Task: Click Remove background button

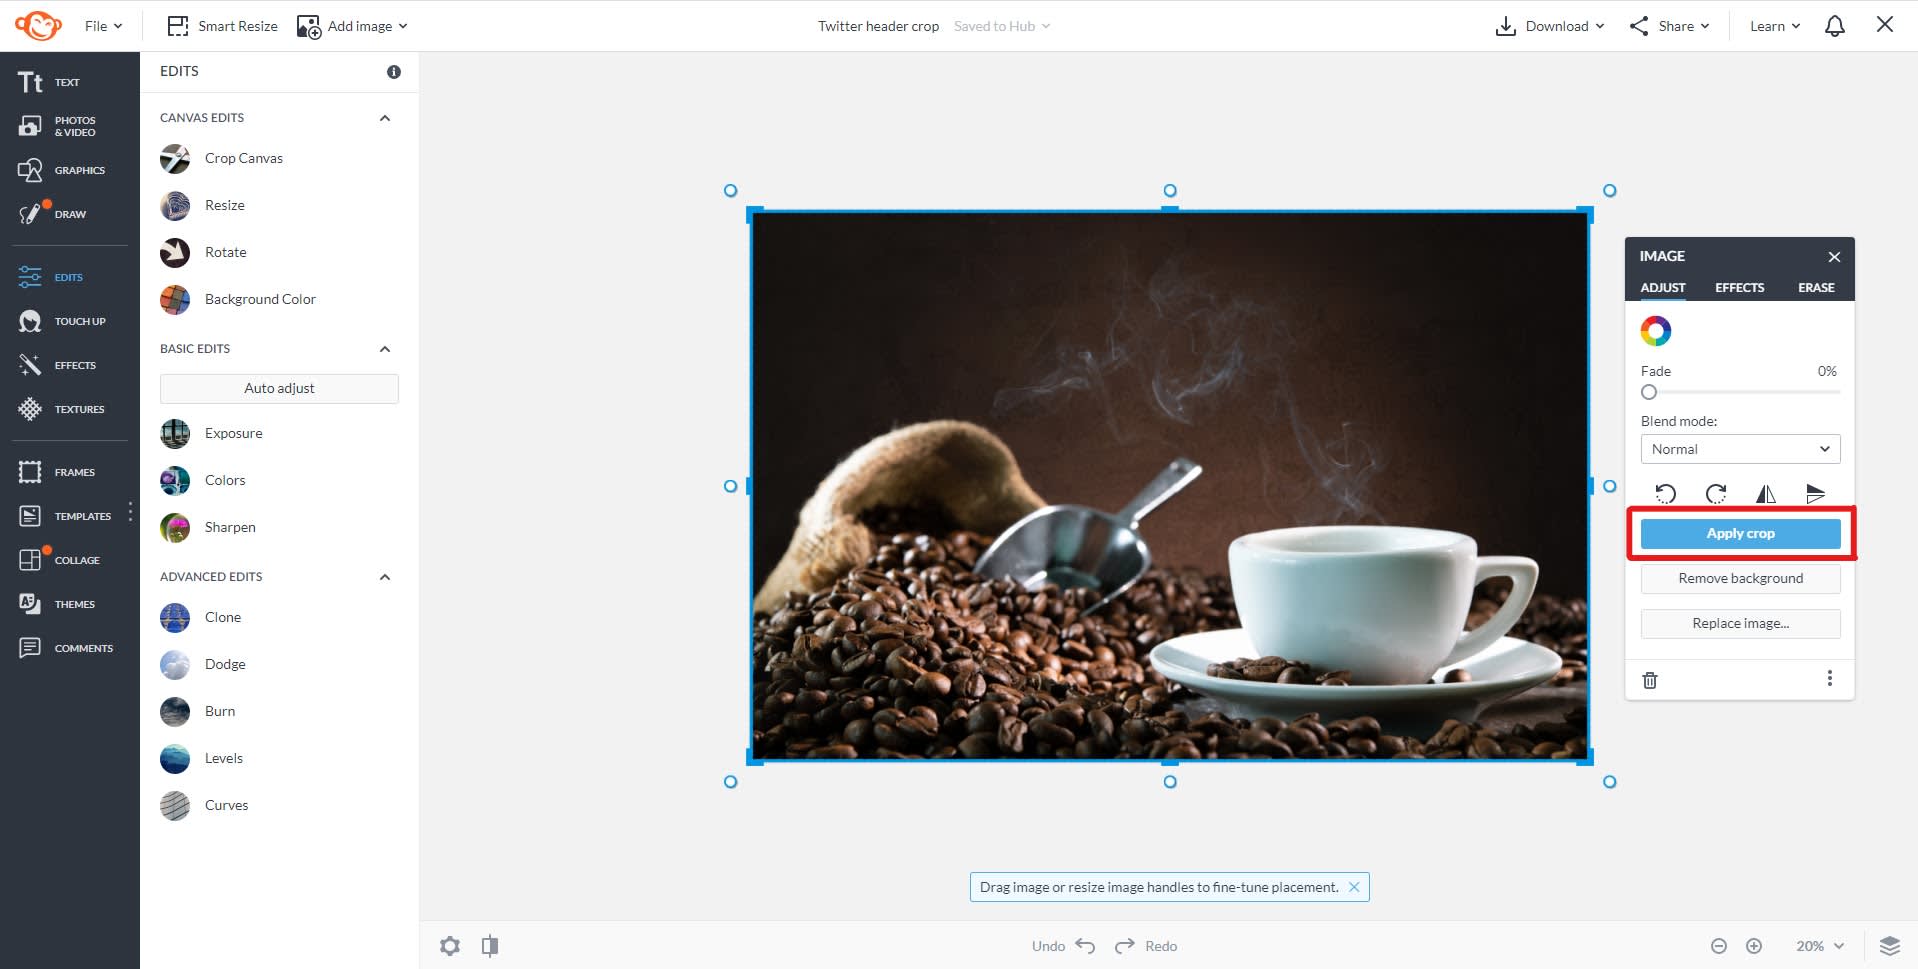Action: [x=1740, y=578]
